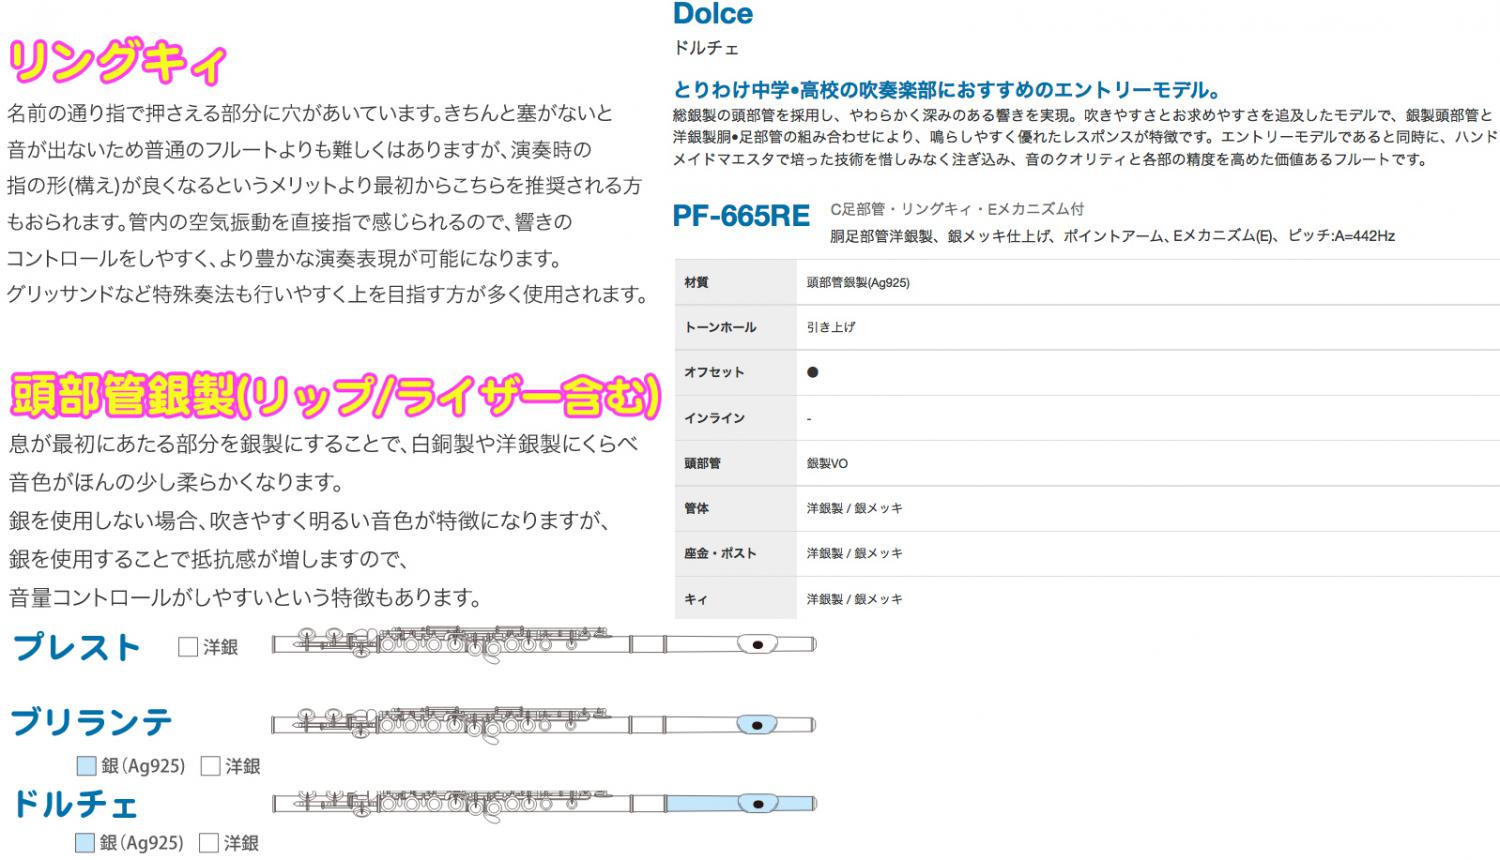The height and width of the screenshot is (860, 1500).
Task: Toggle the 洋銀 box under ブリランテ
Action: click(x=210, y=766)
